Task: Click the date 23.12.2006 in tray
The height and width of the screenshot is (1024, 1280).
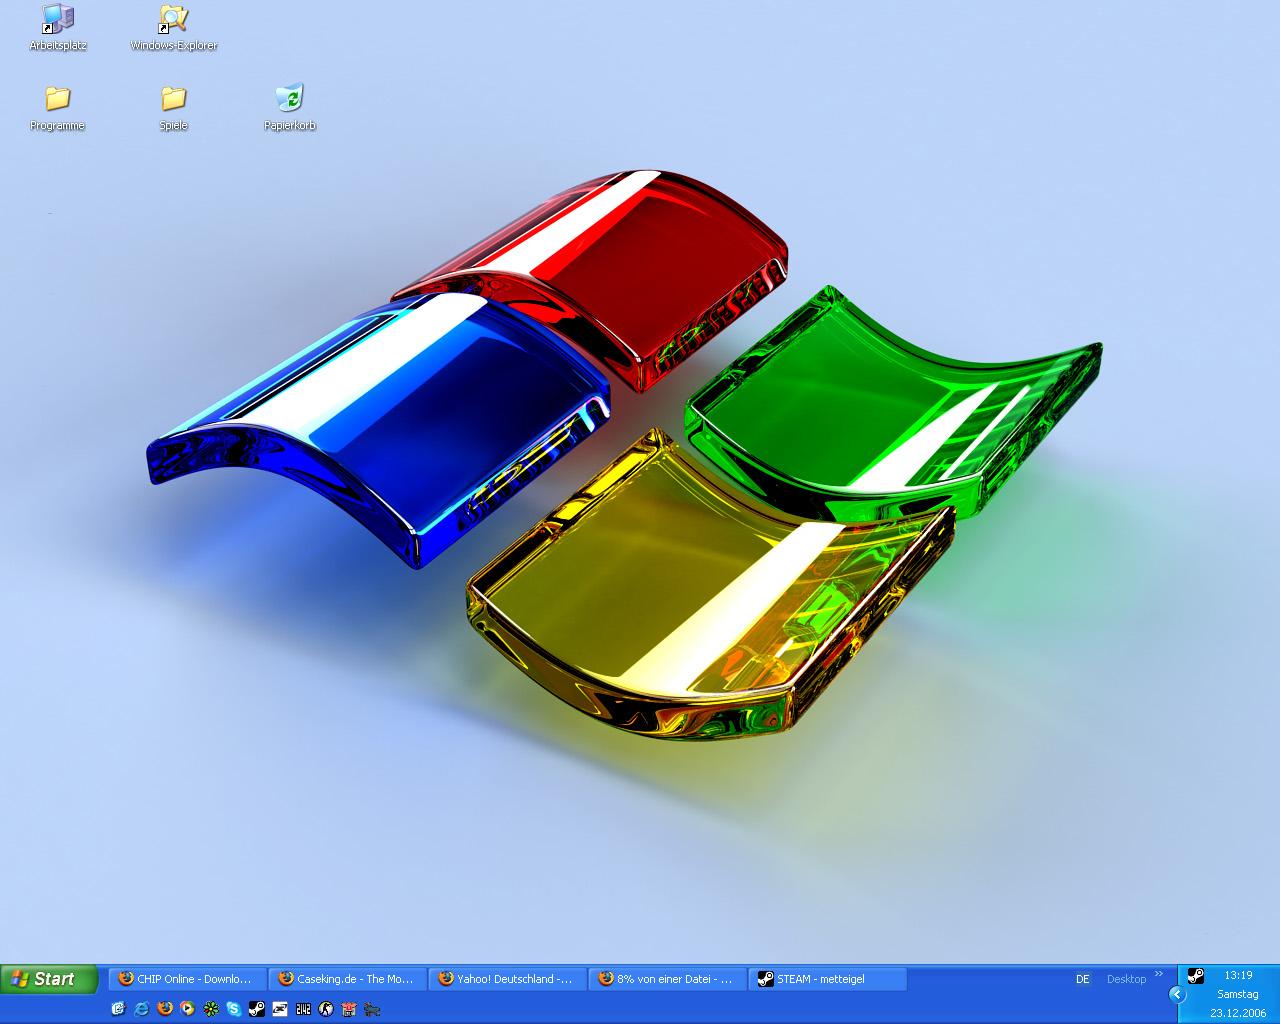Action: click(x=1238, y=1013)
